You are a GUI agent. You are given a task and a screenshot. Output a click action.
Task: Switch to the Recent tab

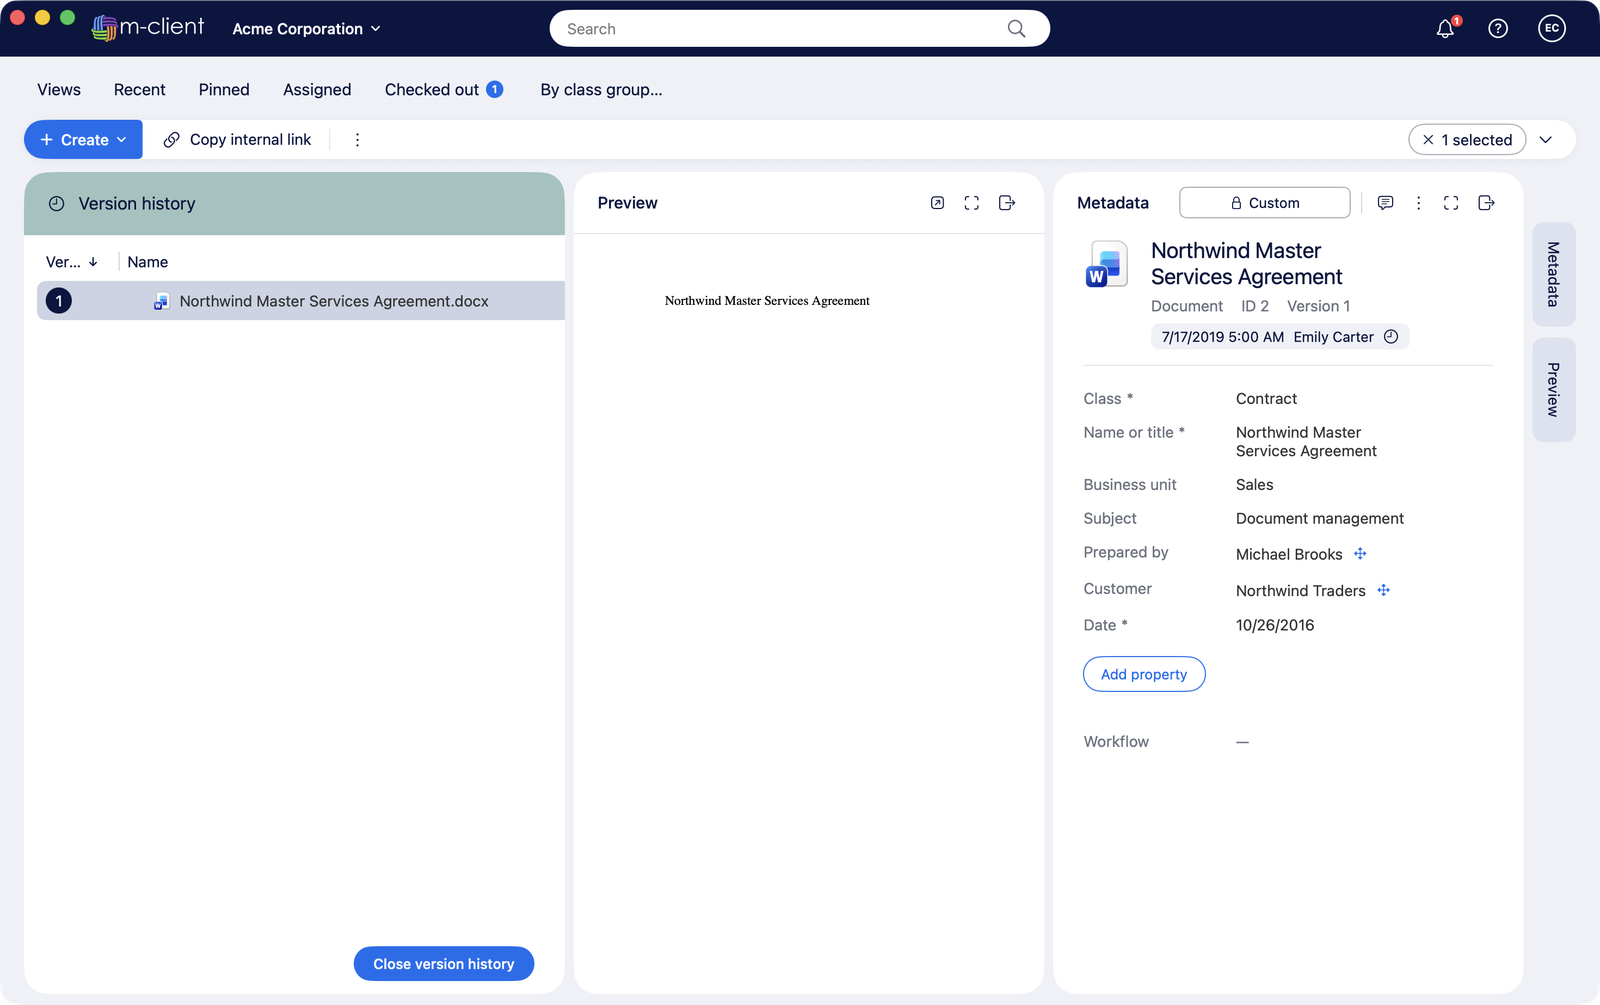coord(140,90)
